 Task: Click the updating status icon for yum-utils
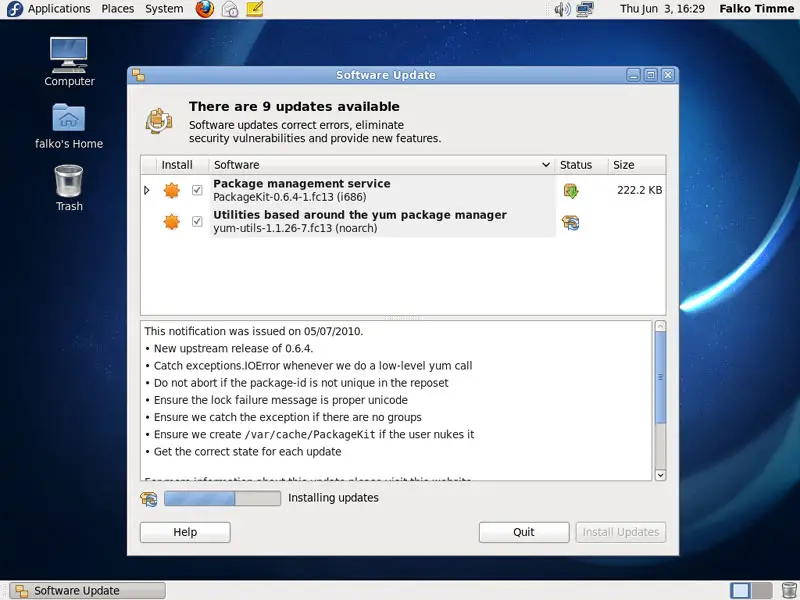coord(571,222)
